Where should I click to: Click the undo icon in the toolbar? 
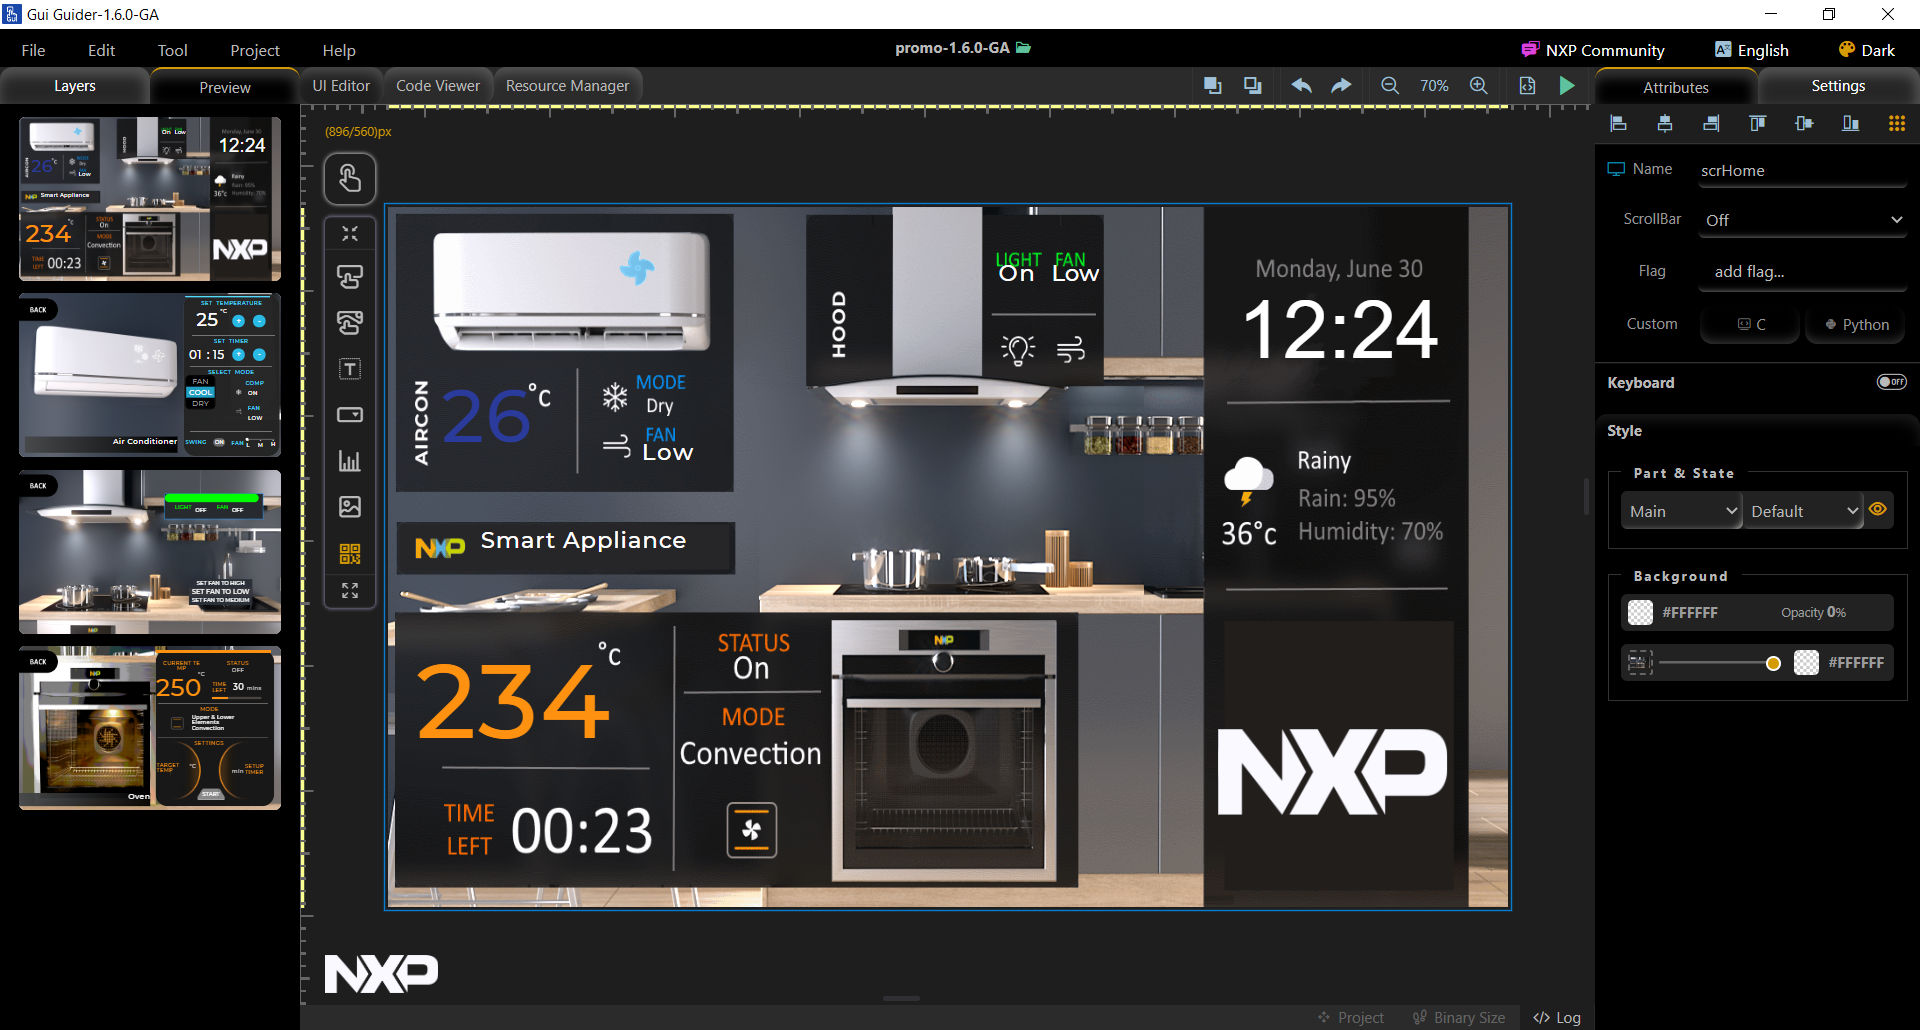pyautogui.click(x=1301, y=86)
